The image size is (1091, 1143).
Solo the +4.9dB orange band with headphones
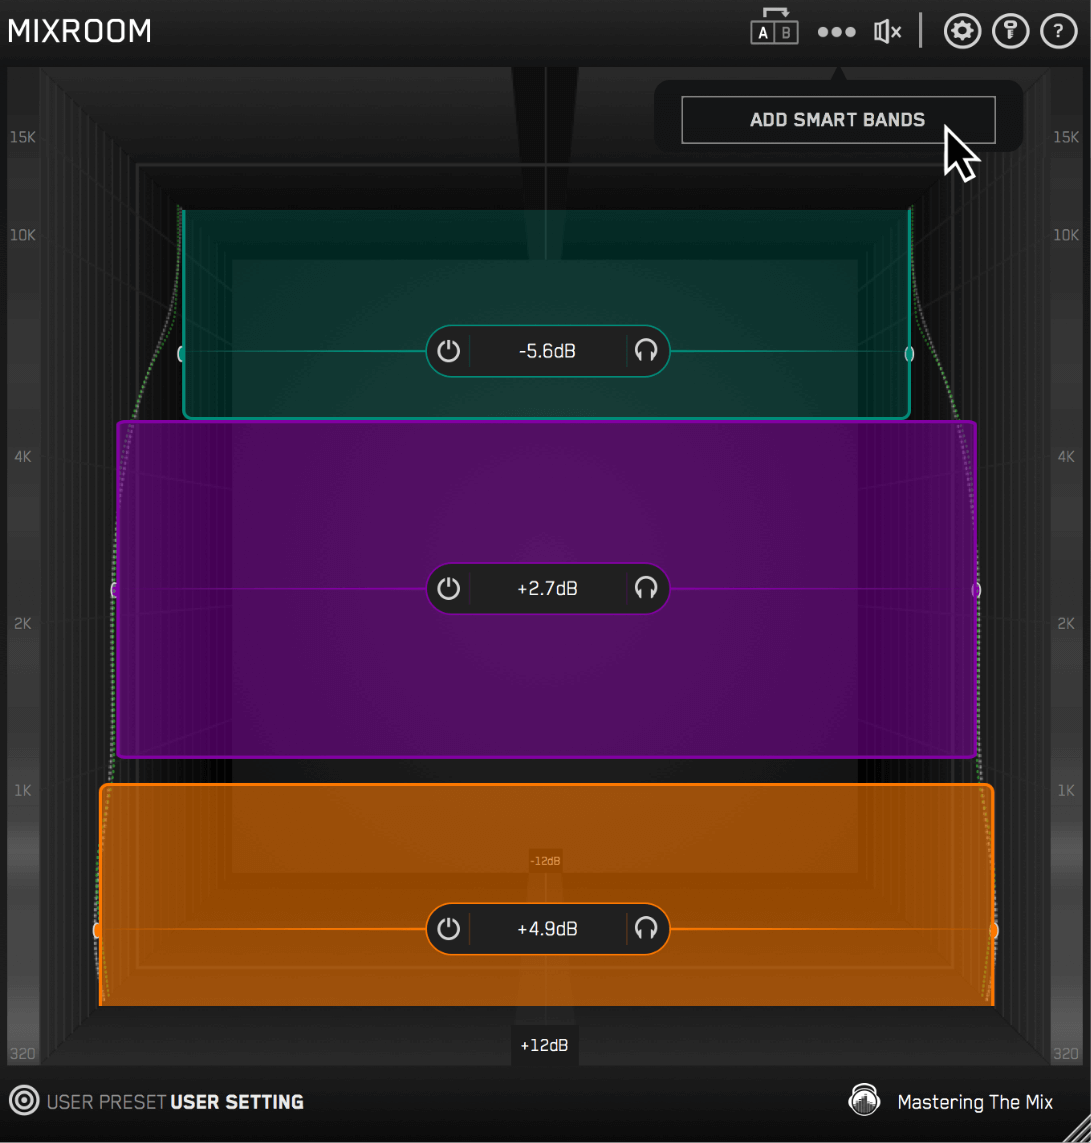(646, 929)
